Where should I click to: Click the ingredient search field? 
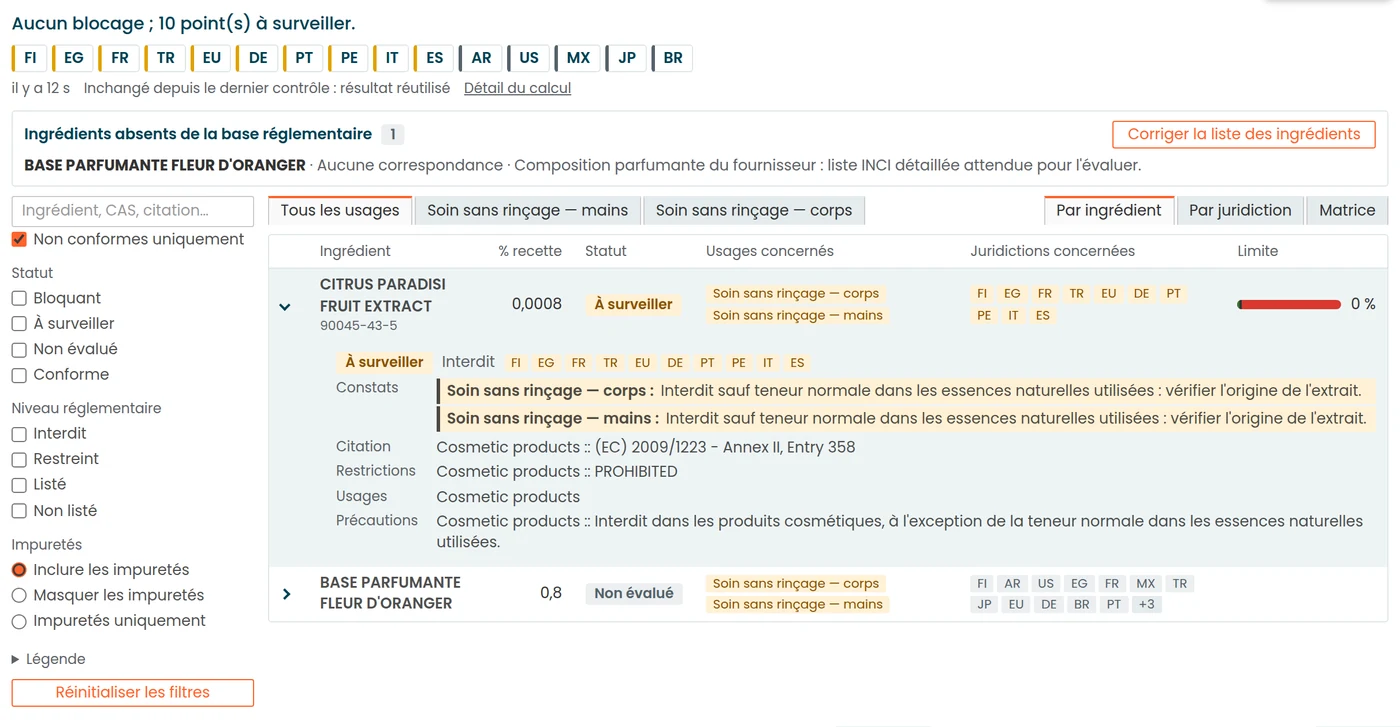(x=133, y=211)
